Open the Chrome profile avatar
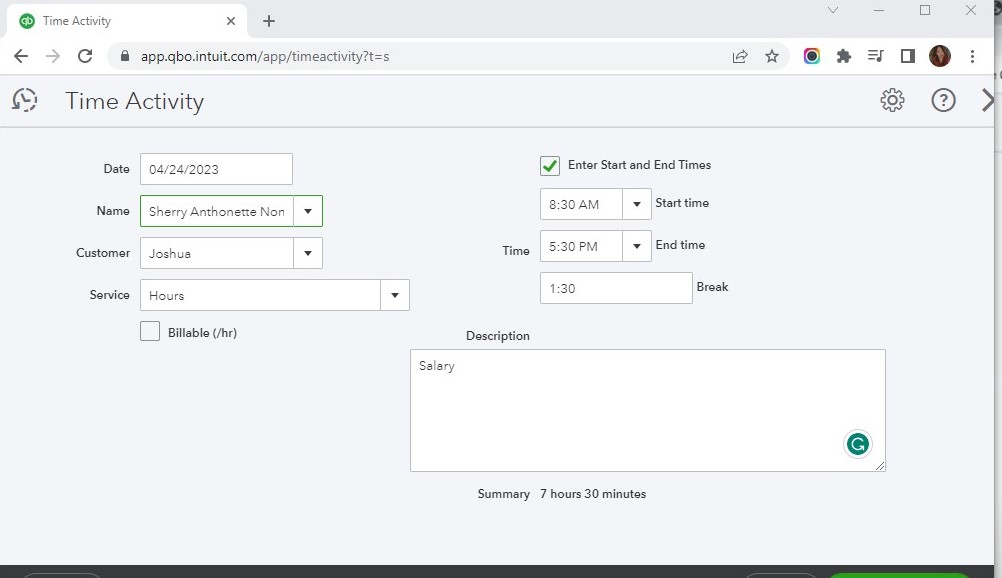The height and width of the screenshot is (578, 1002). pyautogui.click(x=939, y=56)
